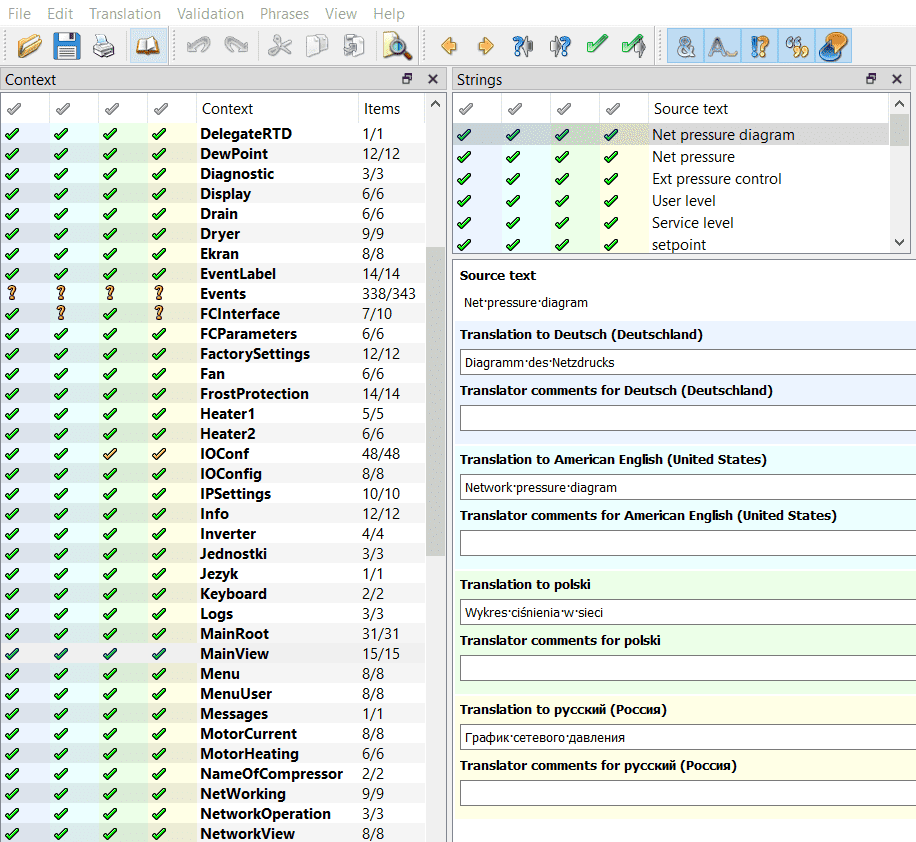The width and height of the screenshot is (916, 842).
Task: Sort by the Context column header
Action: tap(277, 109)
